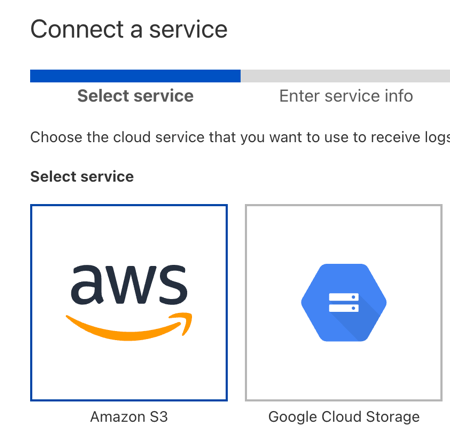Click the "Choose the cloud service" description text
This screenshot has height=438, width=450.
coord(240,137)
